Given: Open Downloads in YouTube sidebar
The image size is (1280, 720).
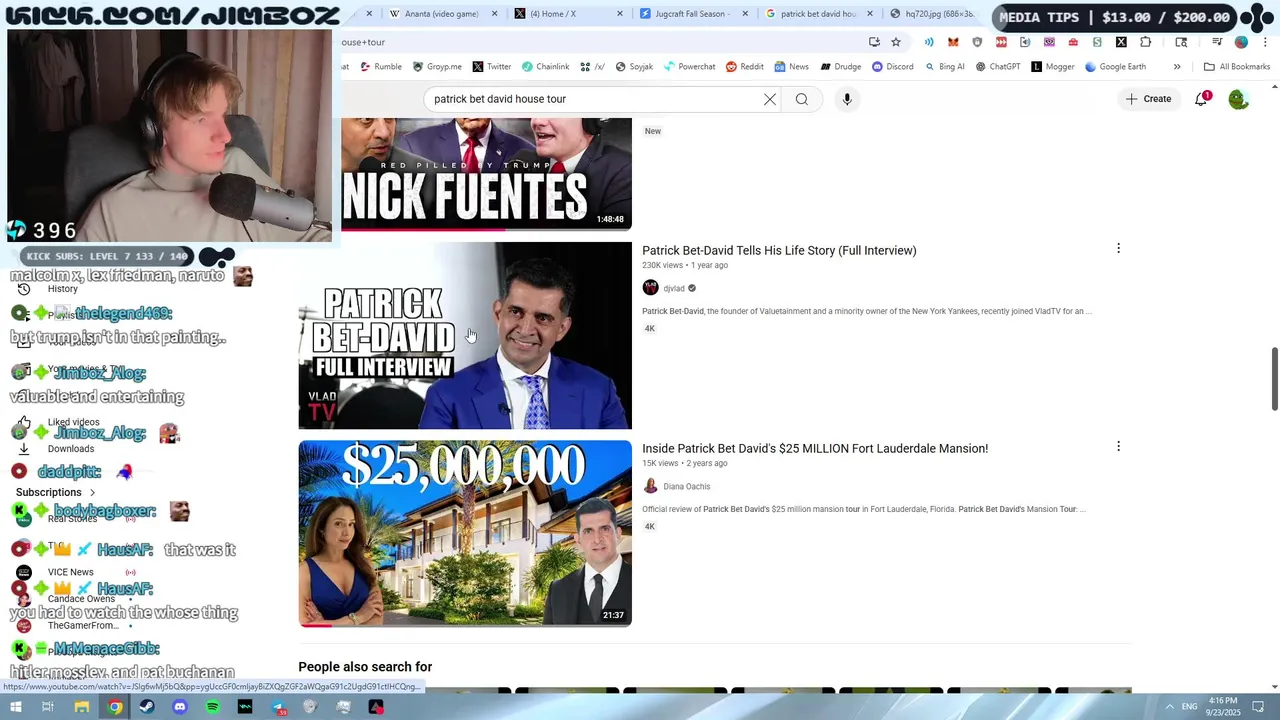Looking at the screenshot, I should click(70, 449).
